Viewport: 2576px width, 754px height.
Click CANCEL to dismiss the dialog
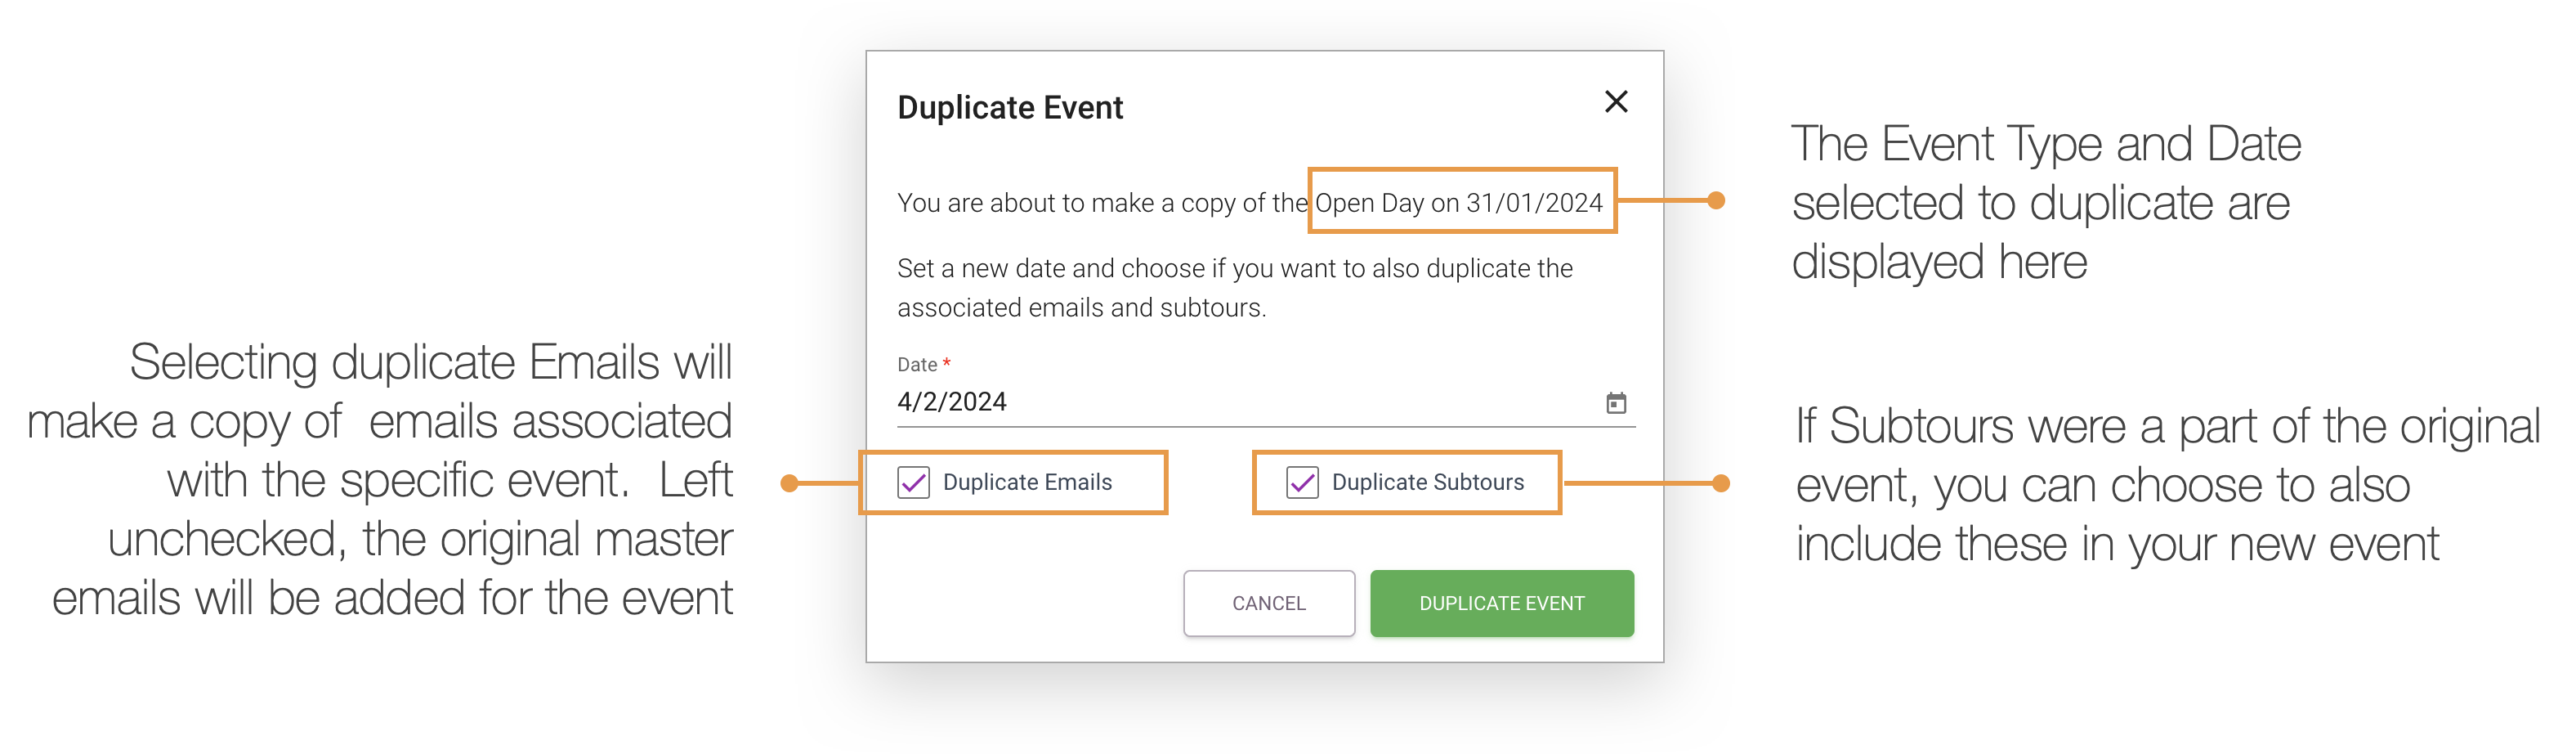click(1268, 603)
